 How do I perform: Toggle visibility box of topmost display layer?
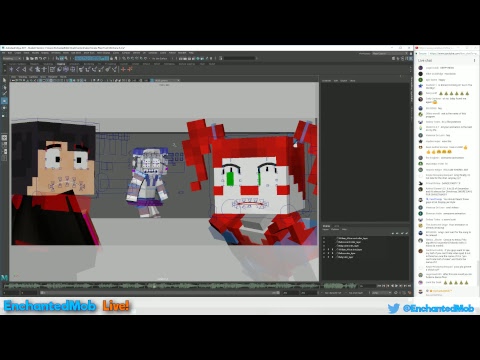coord(324,238)
